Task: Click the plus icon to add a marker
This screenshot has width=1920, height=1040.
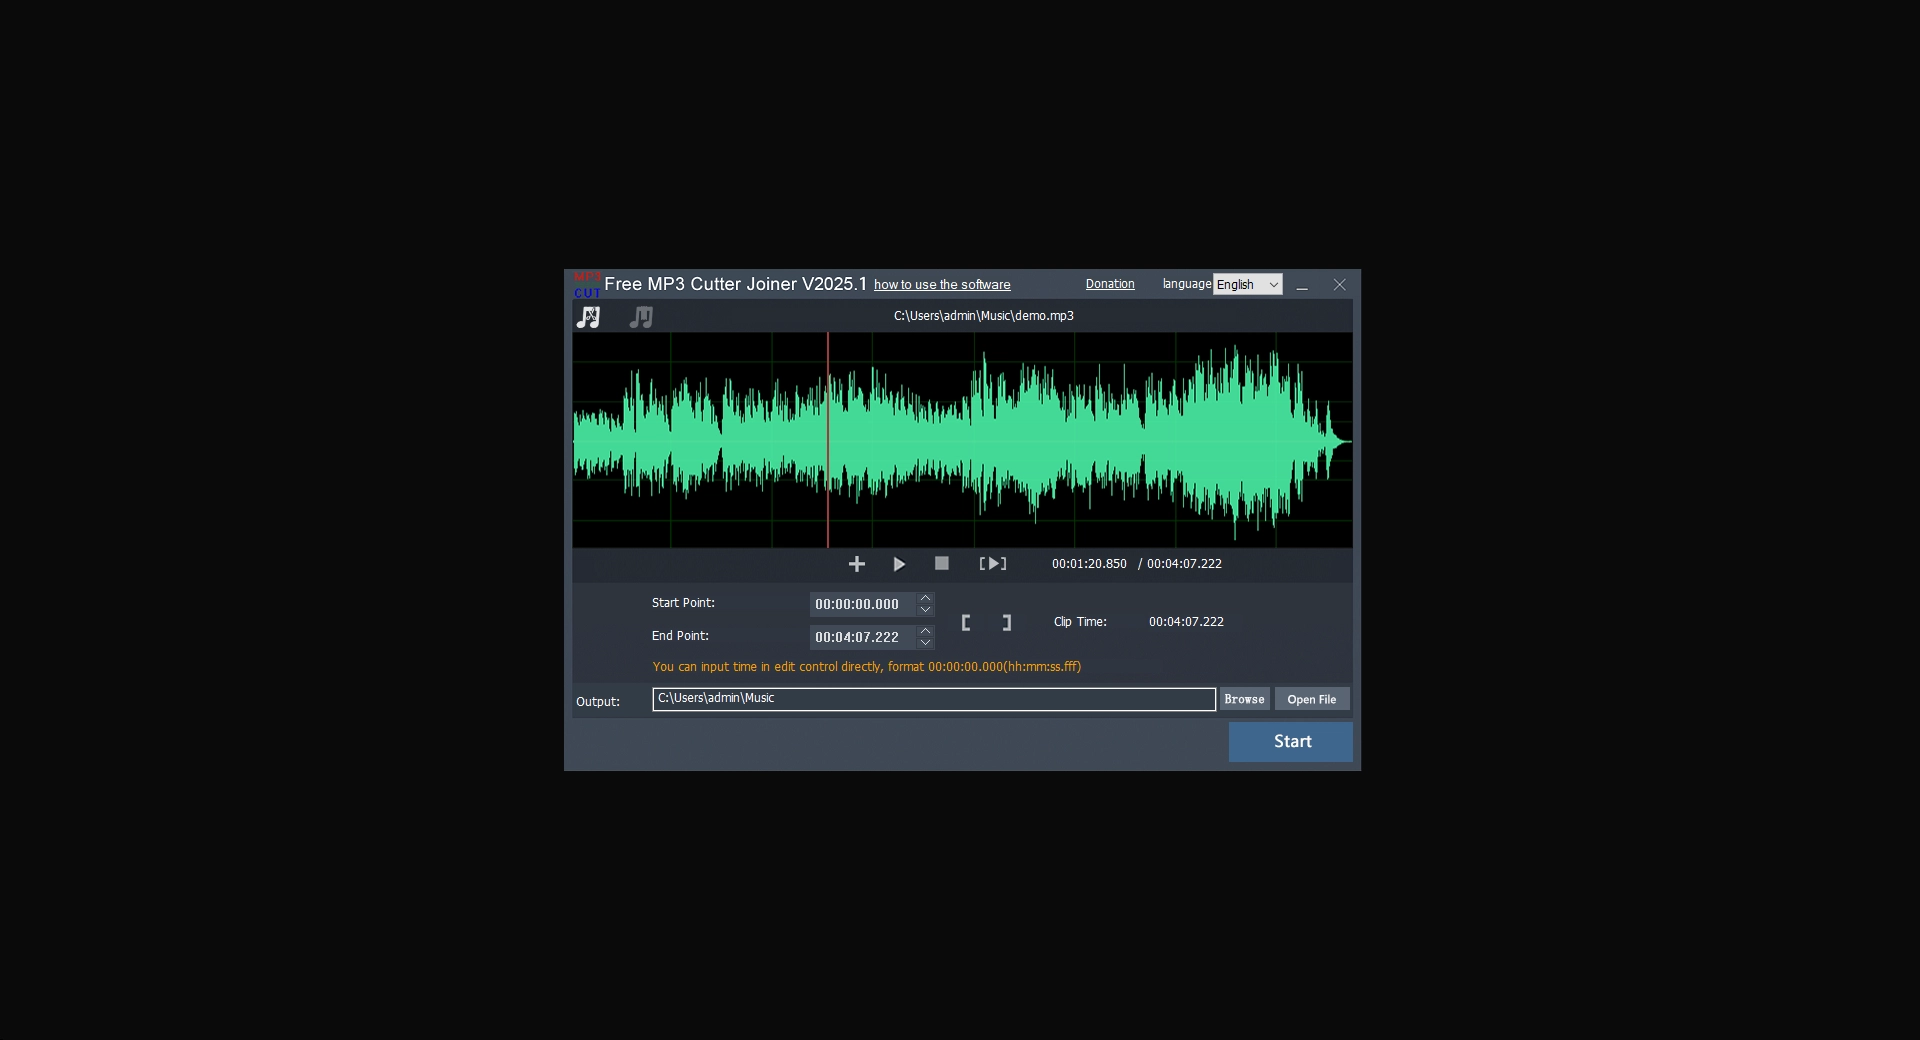Action: (x=856, y=563)
